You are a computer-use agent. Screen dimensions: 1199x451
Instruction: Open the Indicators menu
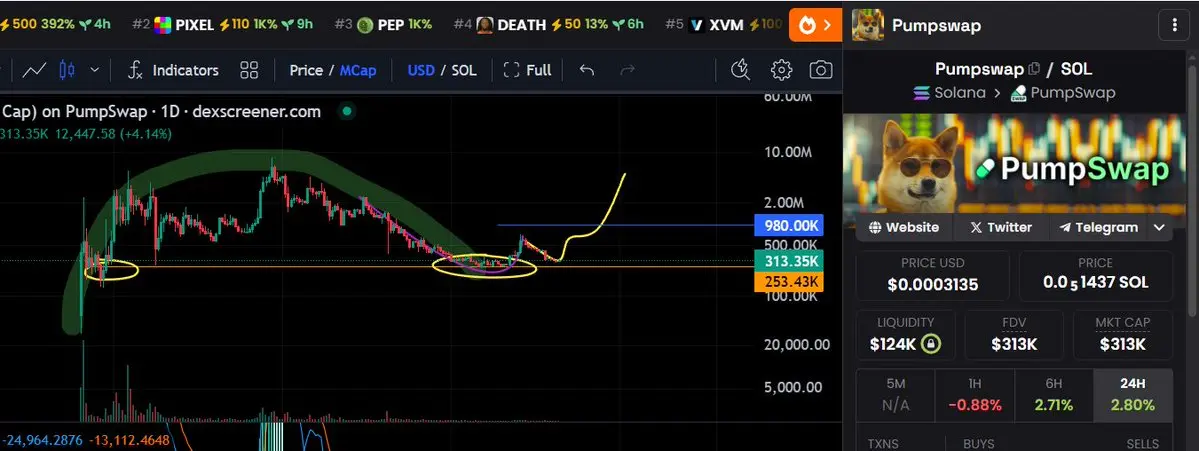point(173,70)
